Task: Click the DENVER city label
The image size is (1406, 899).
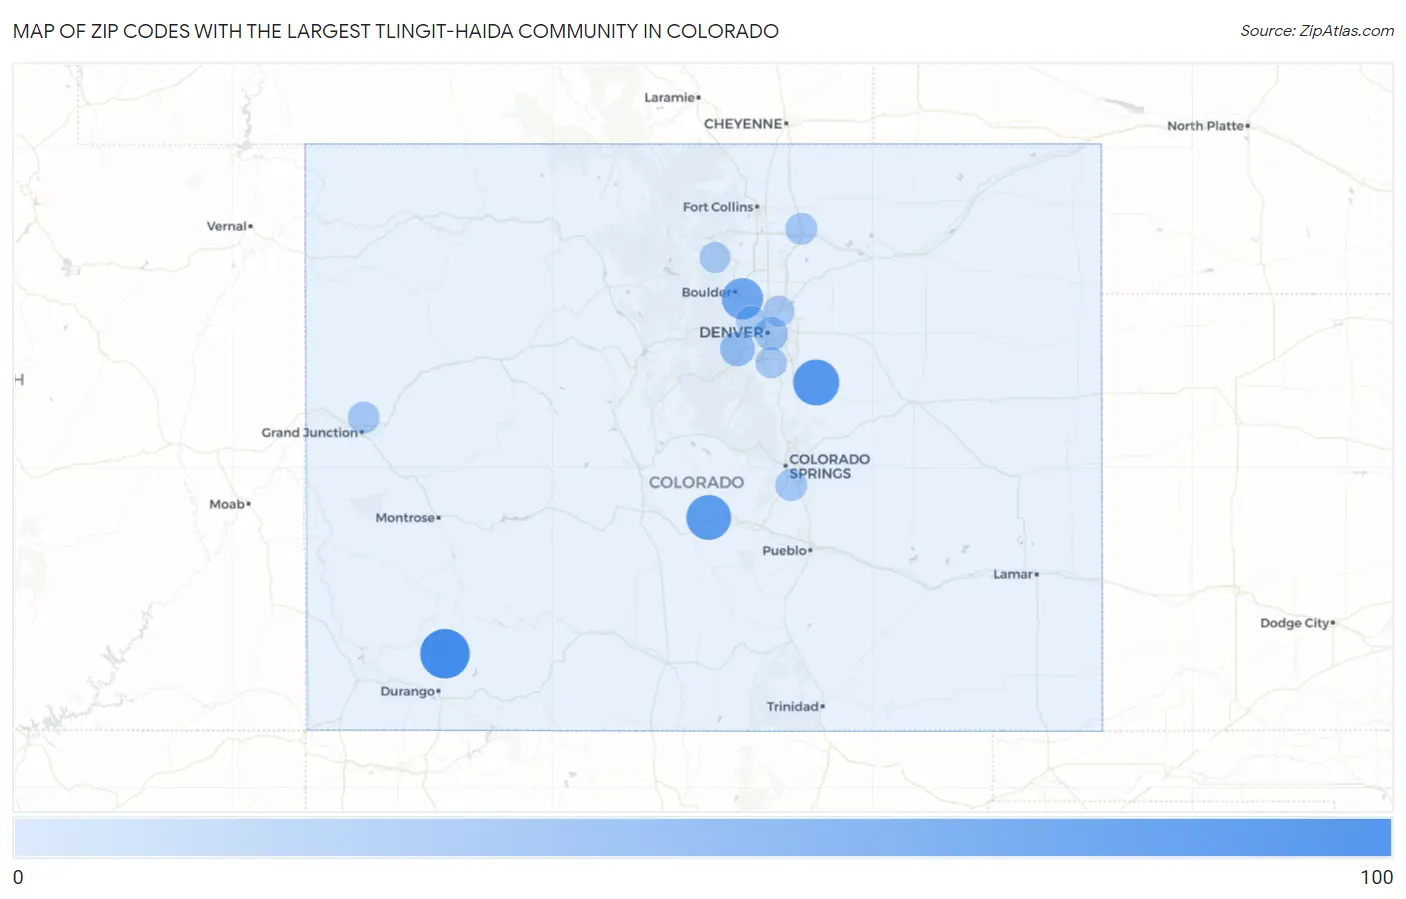Action: [731, 332]
